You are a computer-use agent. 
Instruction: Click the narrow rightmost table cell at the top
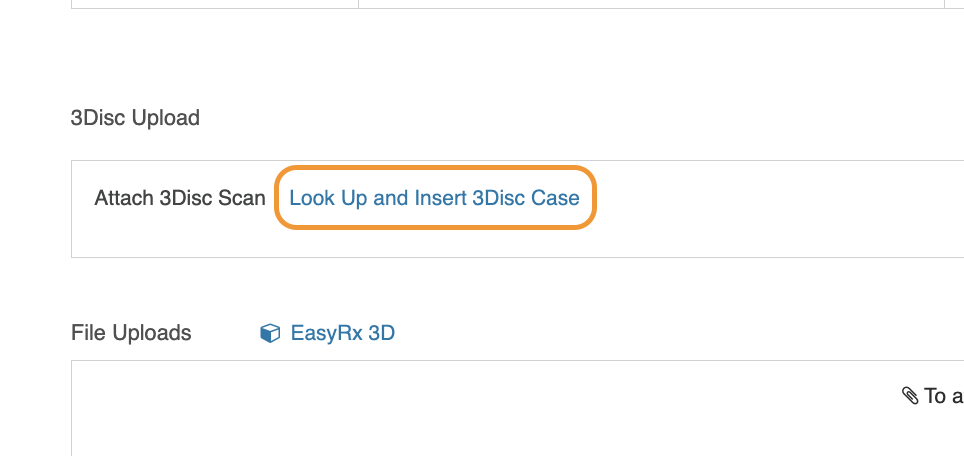[x=954, y=4]
